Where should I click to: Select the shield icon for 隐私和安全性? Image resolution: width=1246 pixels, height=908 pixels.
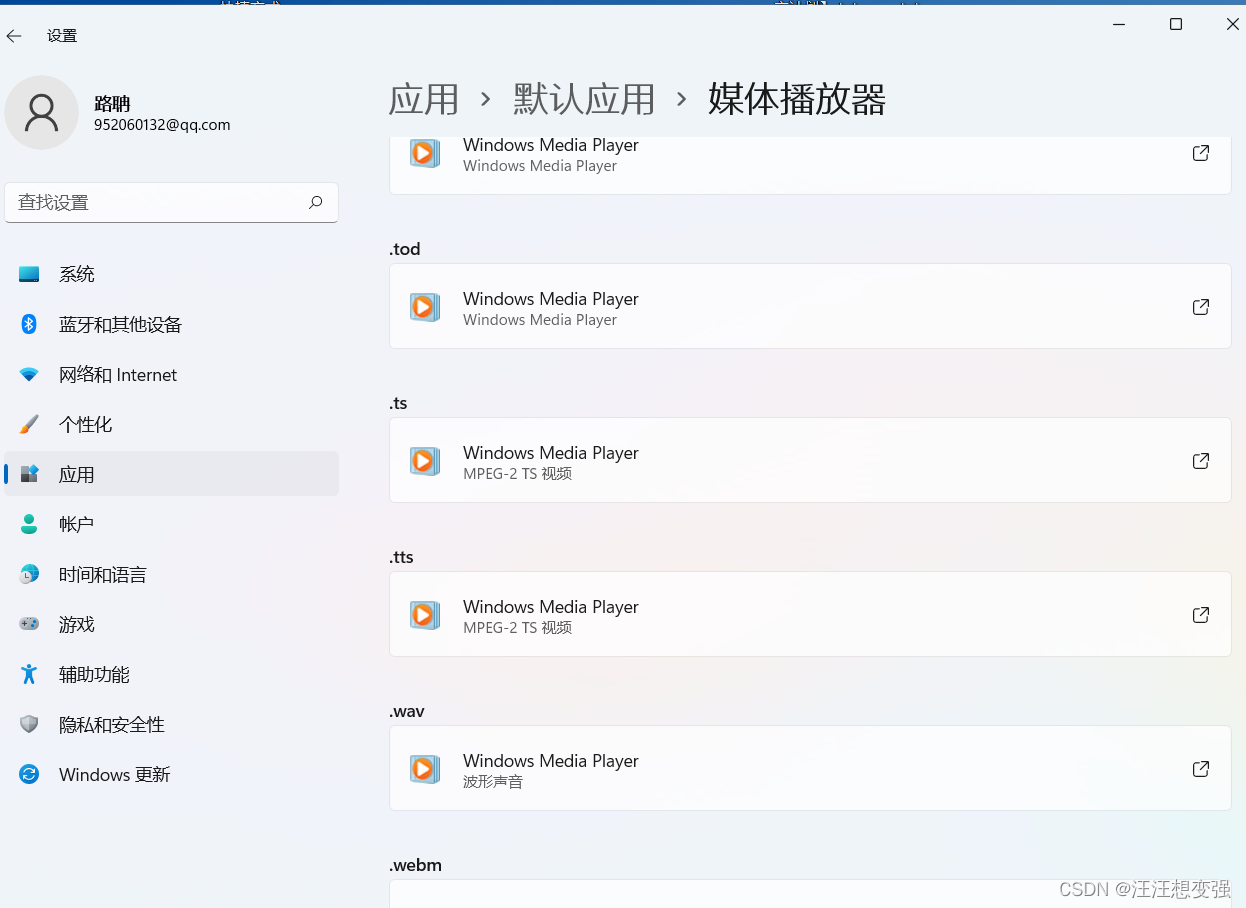coord(29,724)
